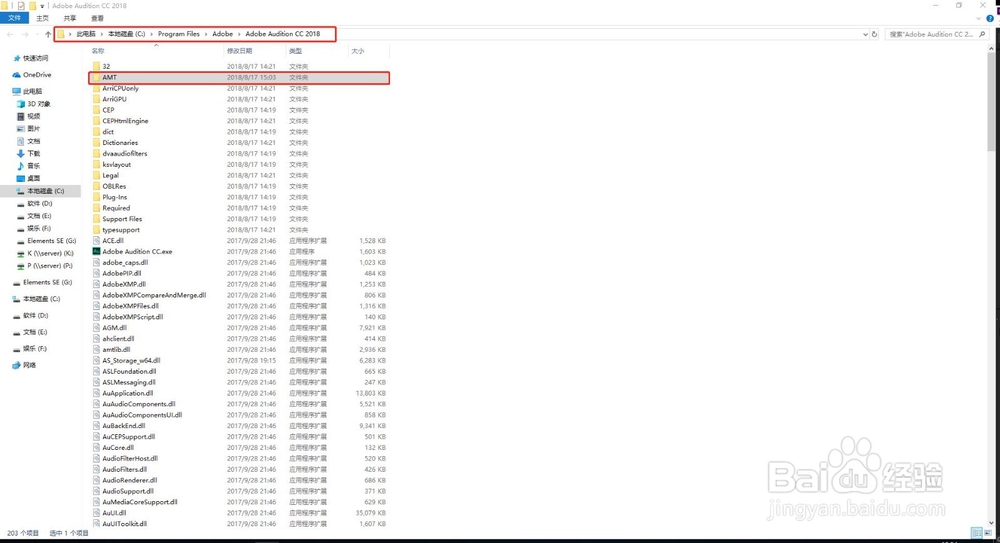Image resolution: width=1000 pixels, height=543 pixels.
Task: Click Adobe in the address breadcrumb
Action: pos(223,34)
